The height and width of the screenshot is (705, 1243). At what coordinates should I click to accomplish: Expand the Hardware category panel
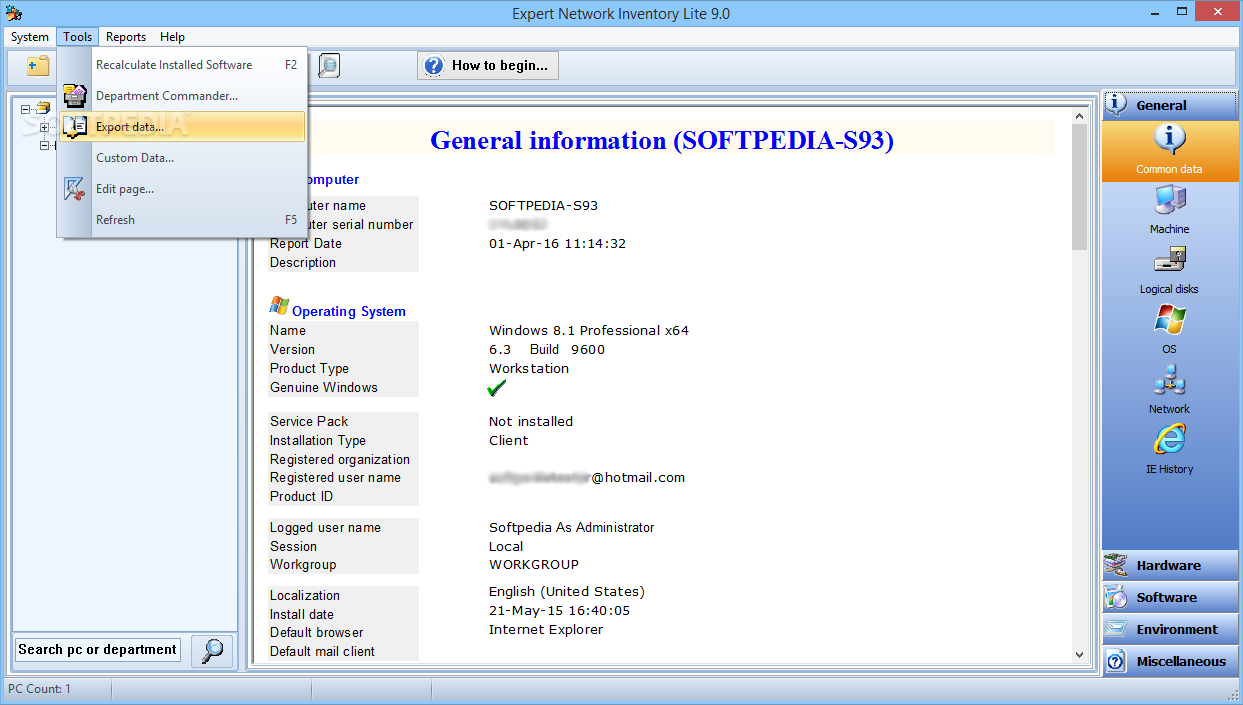pyautogui.click(x=1169, y=565)
